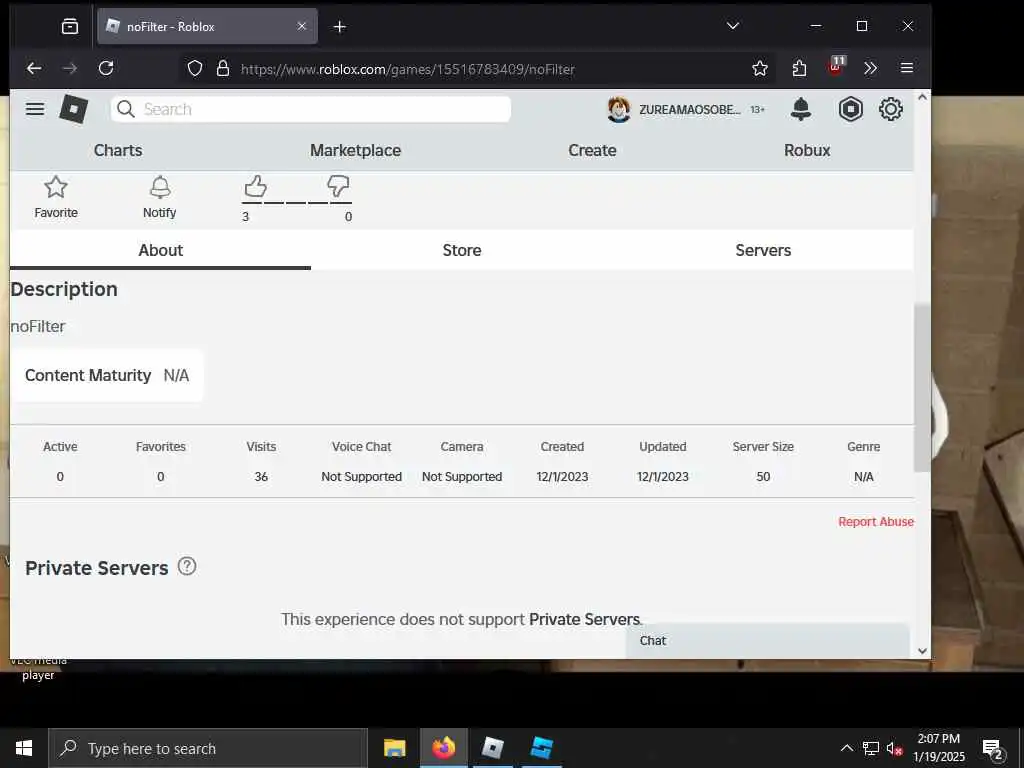This screenshot has width=1024, height=768.
Task: Click the search magnifier icon on Roblox
Action: point(126,109)
